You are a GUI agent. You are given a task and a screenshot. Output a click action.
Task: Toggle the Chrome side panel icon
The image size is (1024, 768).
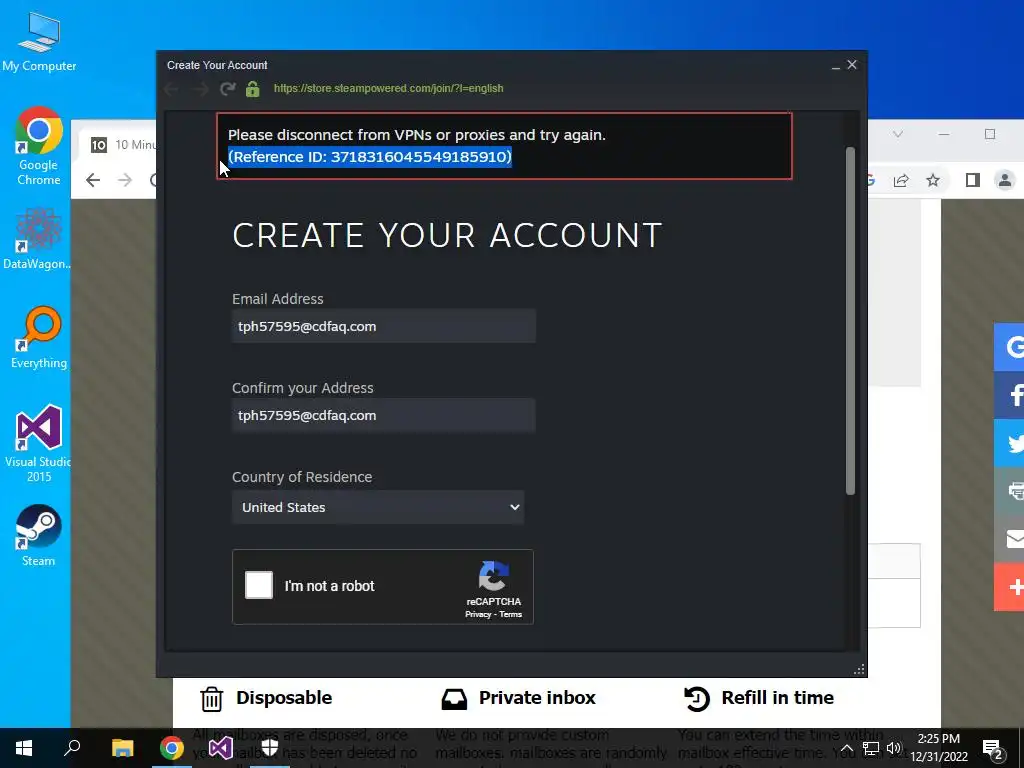coord(973,180)
